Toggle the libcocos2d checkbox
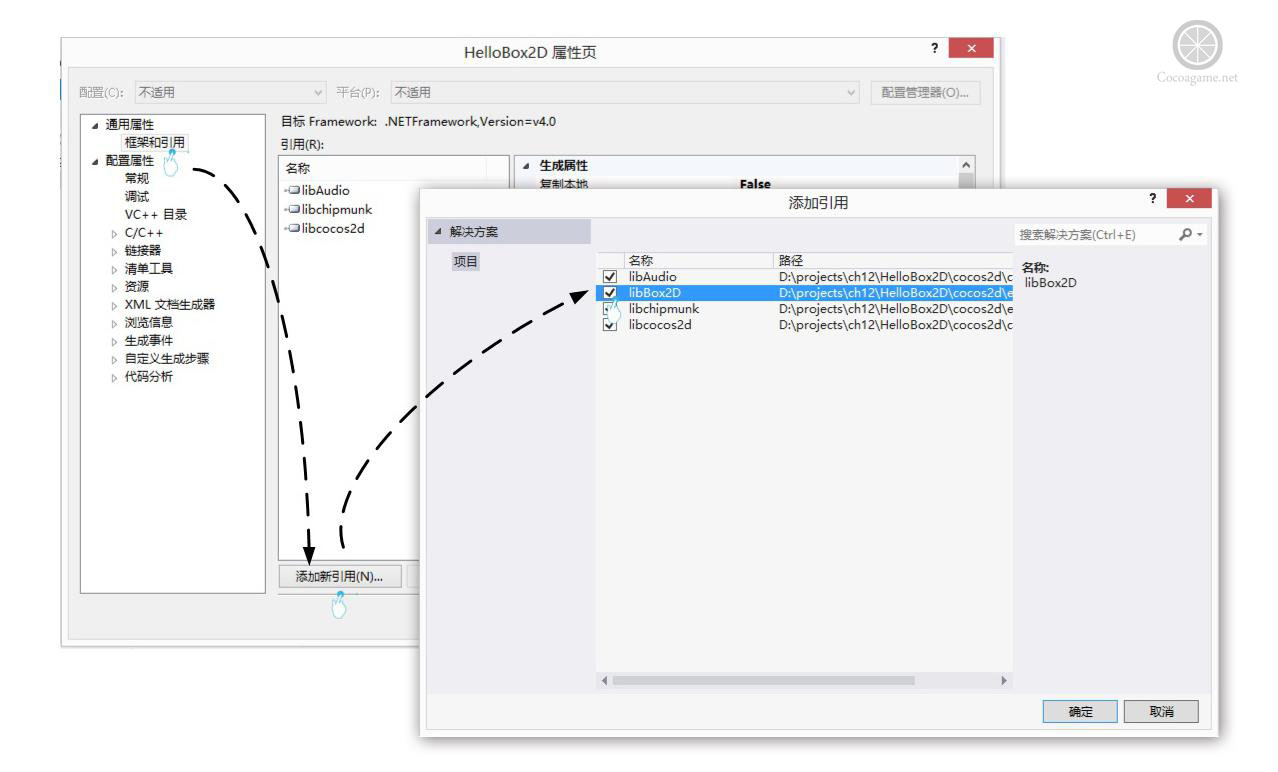 [x=611, y=325]
